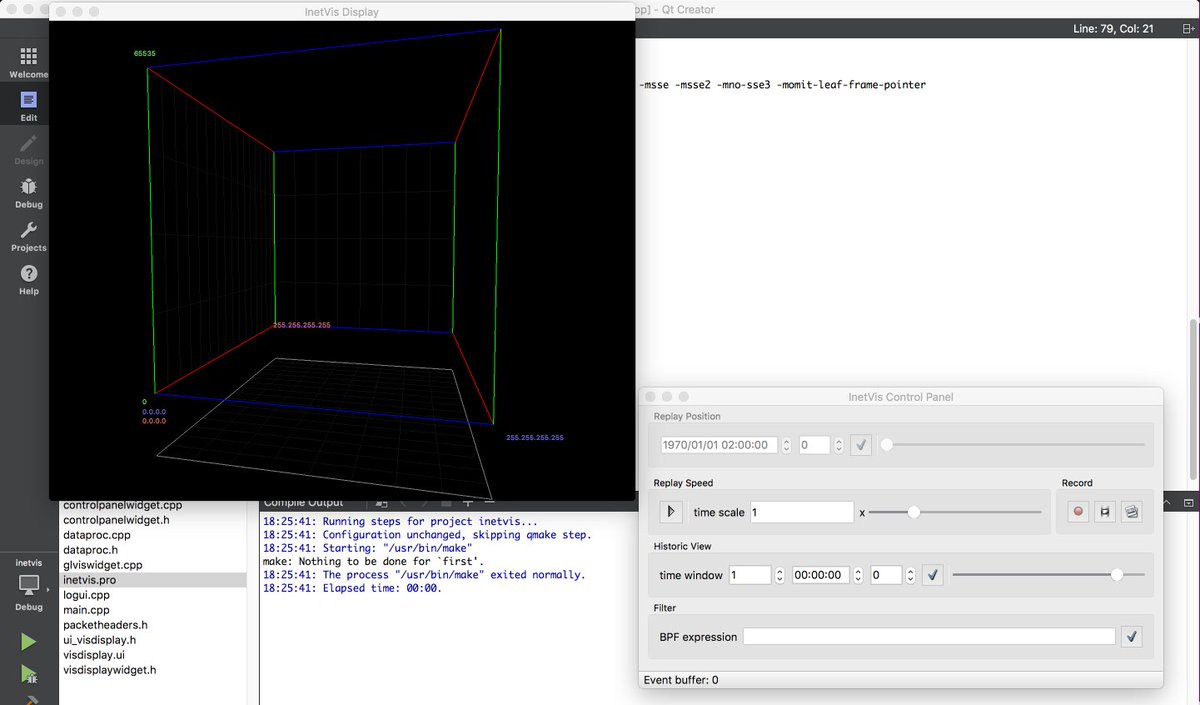Start debugging with bug-play icon
Image resolution: width=1200 pixels, height=705 pixels.
pyautogui.click(x=28, y=674)
